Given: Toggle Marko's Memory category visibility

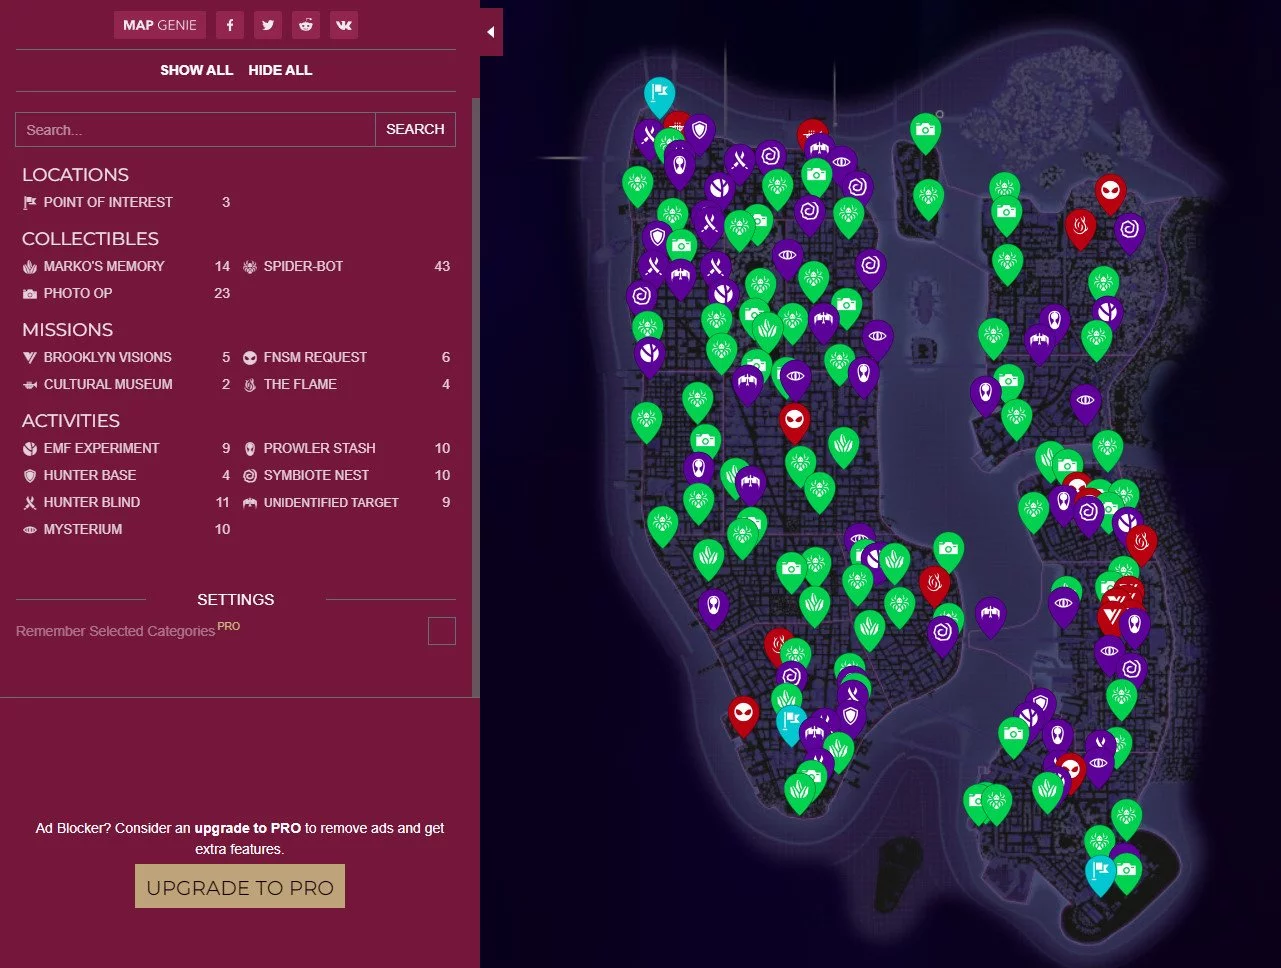Looking at the screenshot, I should (x=126, y=266).
